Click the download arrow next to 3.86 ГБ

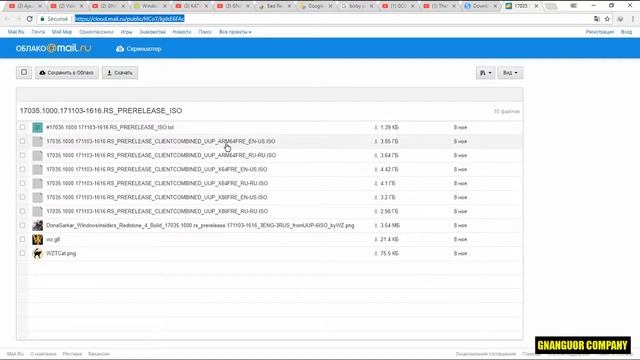pyautogui.click(x=376, y=141)
